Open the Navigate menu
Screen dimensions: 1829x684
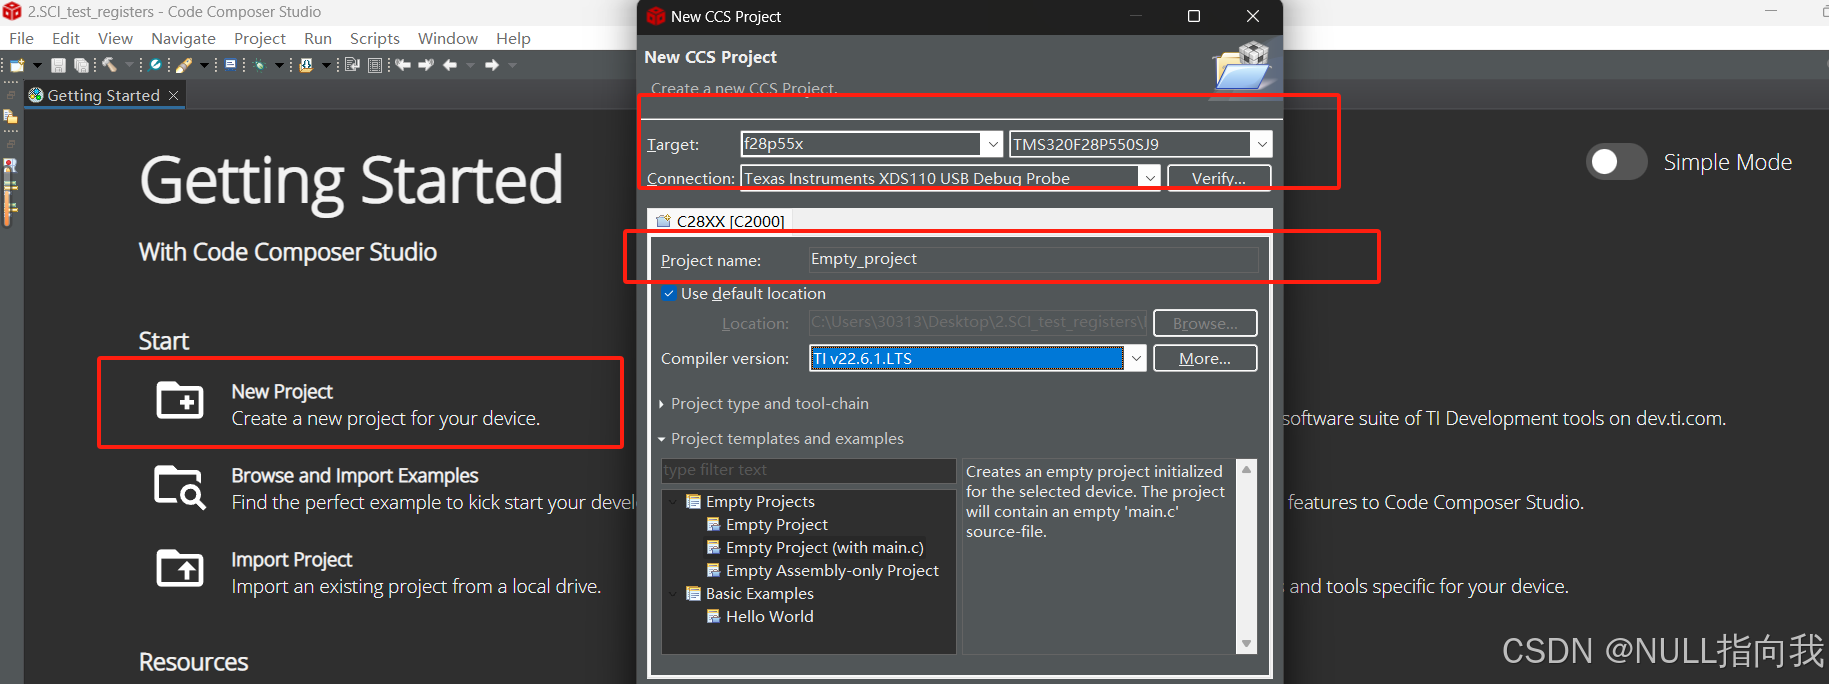click(183, 38)
